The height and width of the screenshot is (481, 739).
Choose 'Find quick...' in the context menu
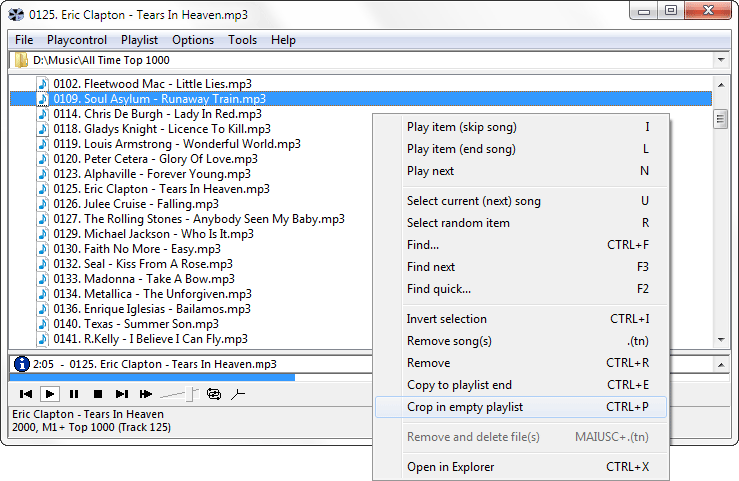[521, 289]
